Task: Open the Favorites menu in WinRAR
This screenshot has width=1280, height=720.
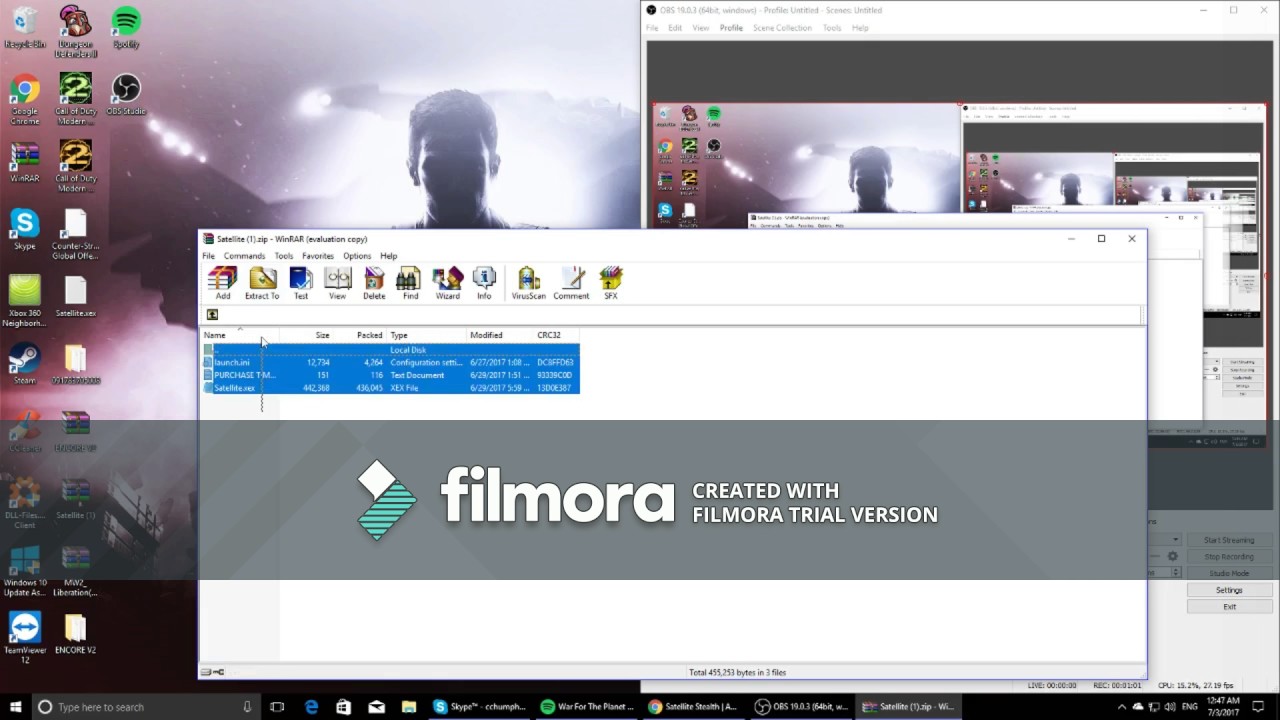Action: point(318,256)
